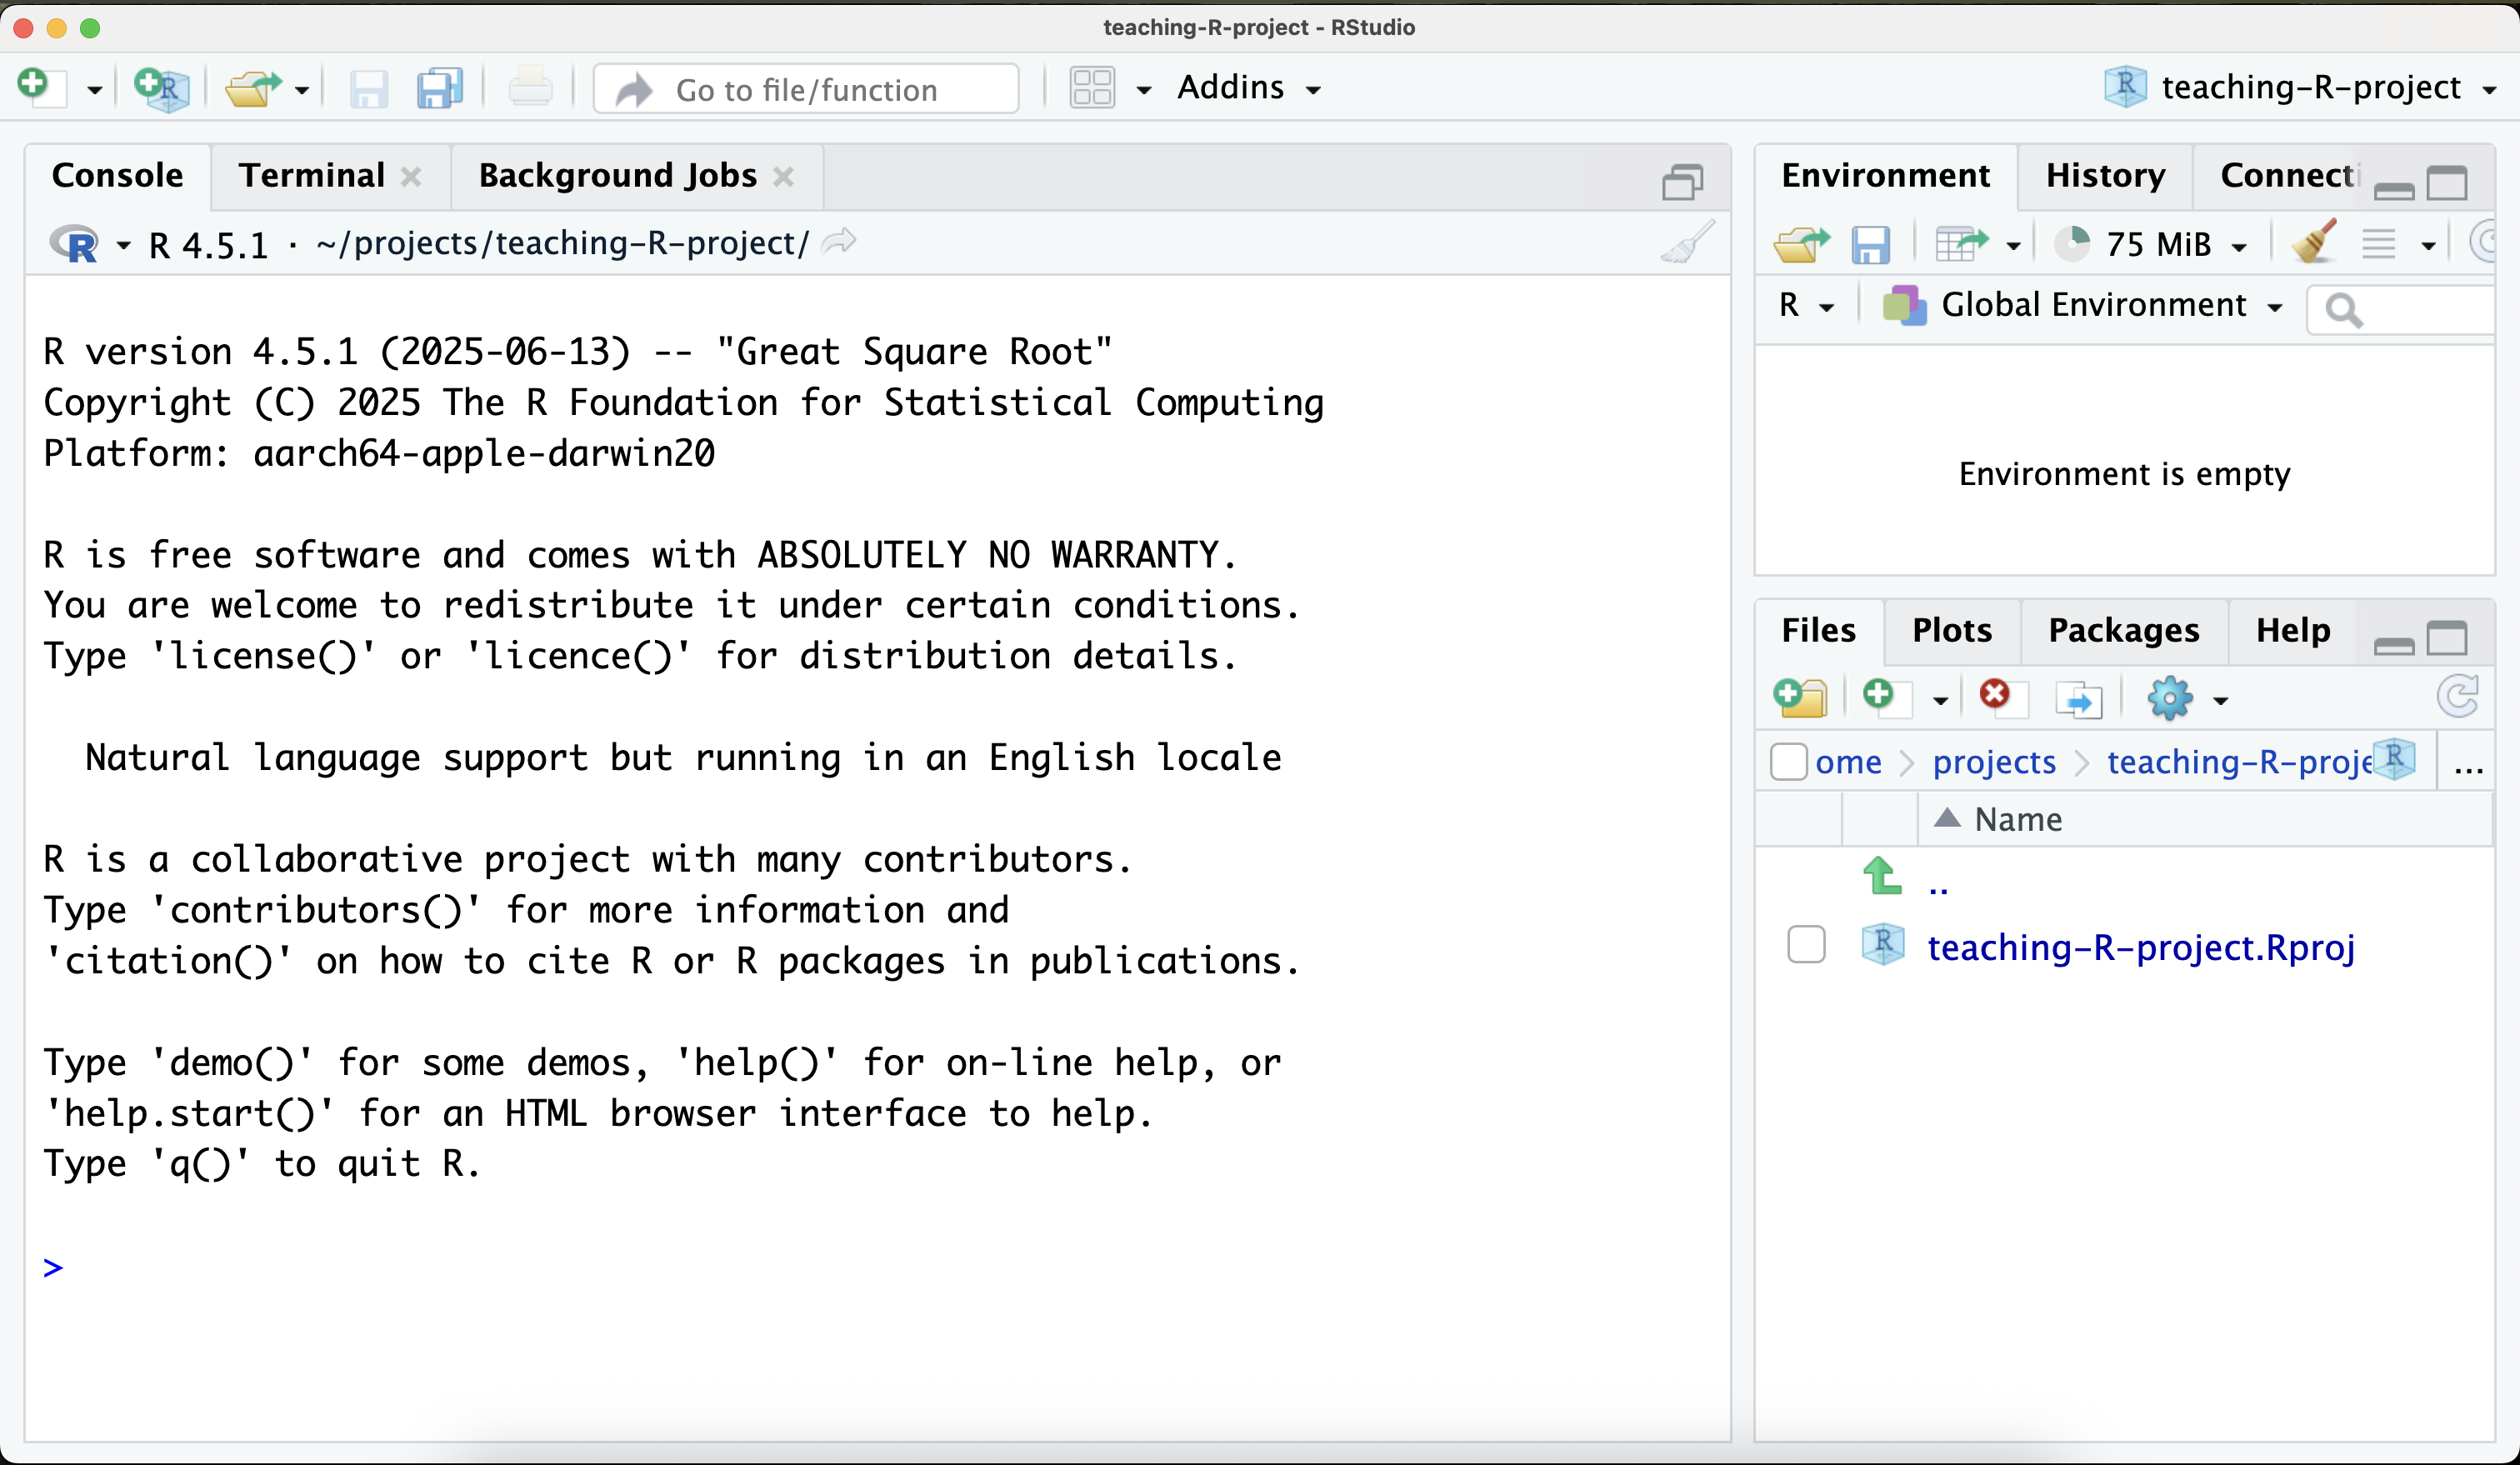Open the Home breadcrumb link
This screenshot has height=1465, width=2520.
(1848, 762)
